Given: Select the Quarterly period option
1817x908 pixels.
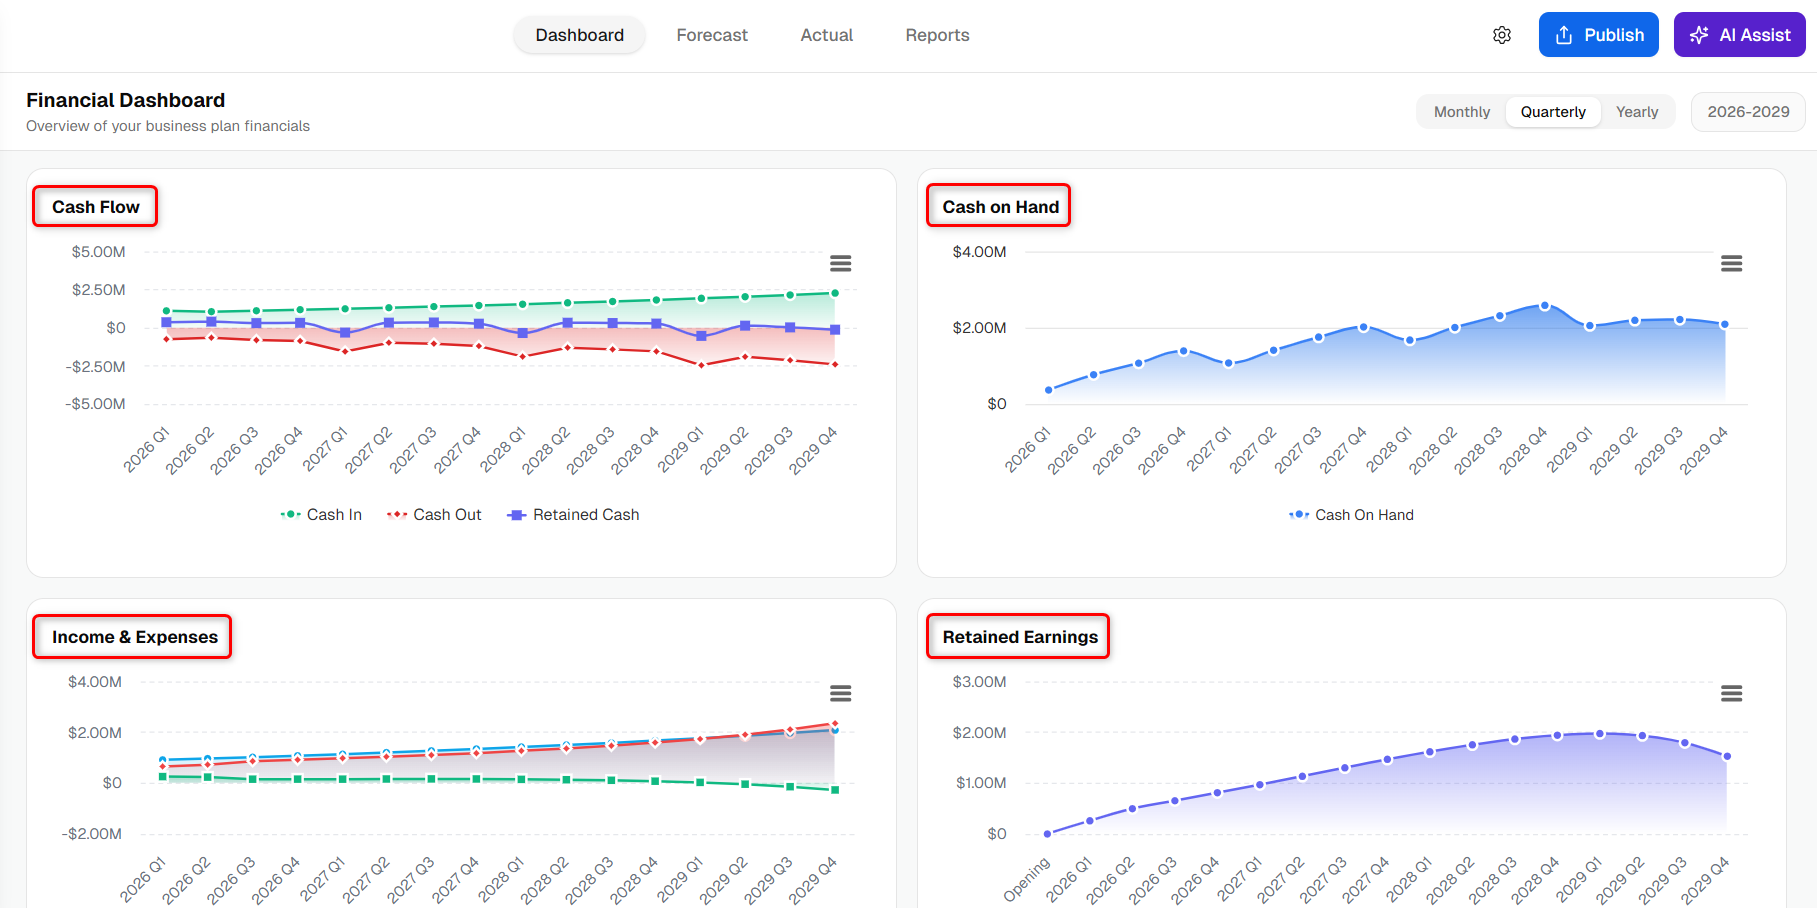Looking at the screenshot, I should pos(1553,112).
